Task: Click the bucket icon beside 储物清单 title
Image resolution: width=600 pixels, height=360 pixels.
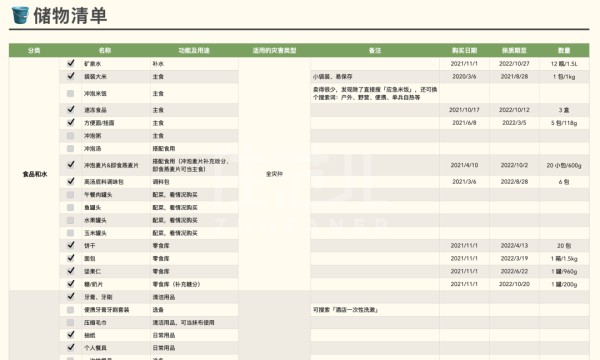Action: point(20,15)
